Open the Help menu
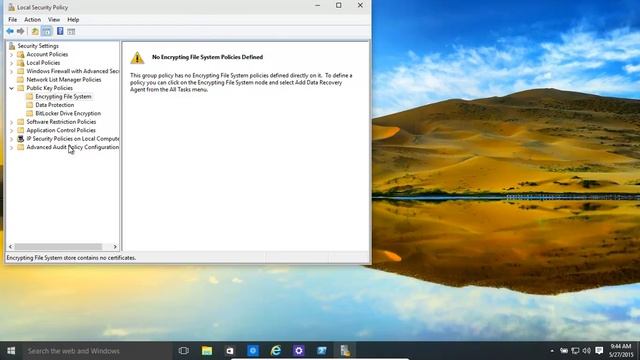Viewport: 640px width, 360px height. [73, 20]
